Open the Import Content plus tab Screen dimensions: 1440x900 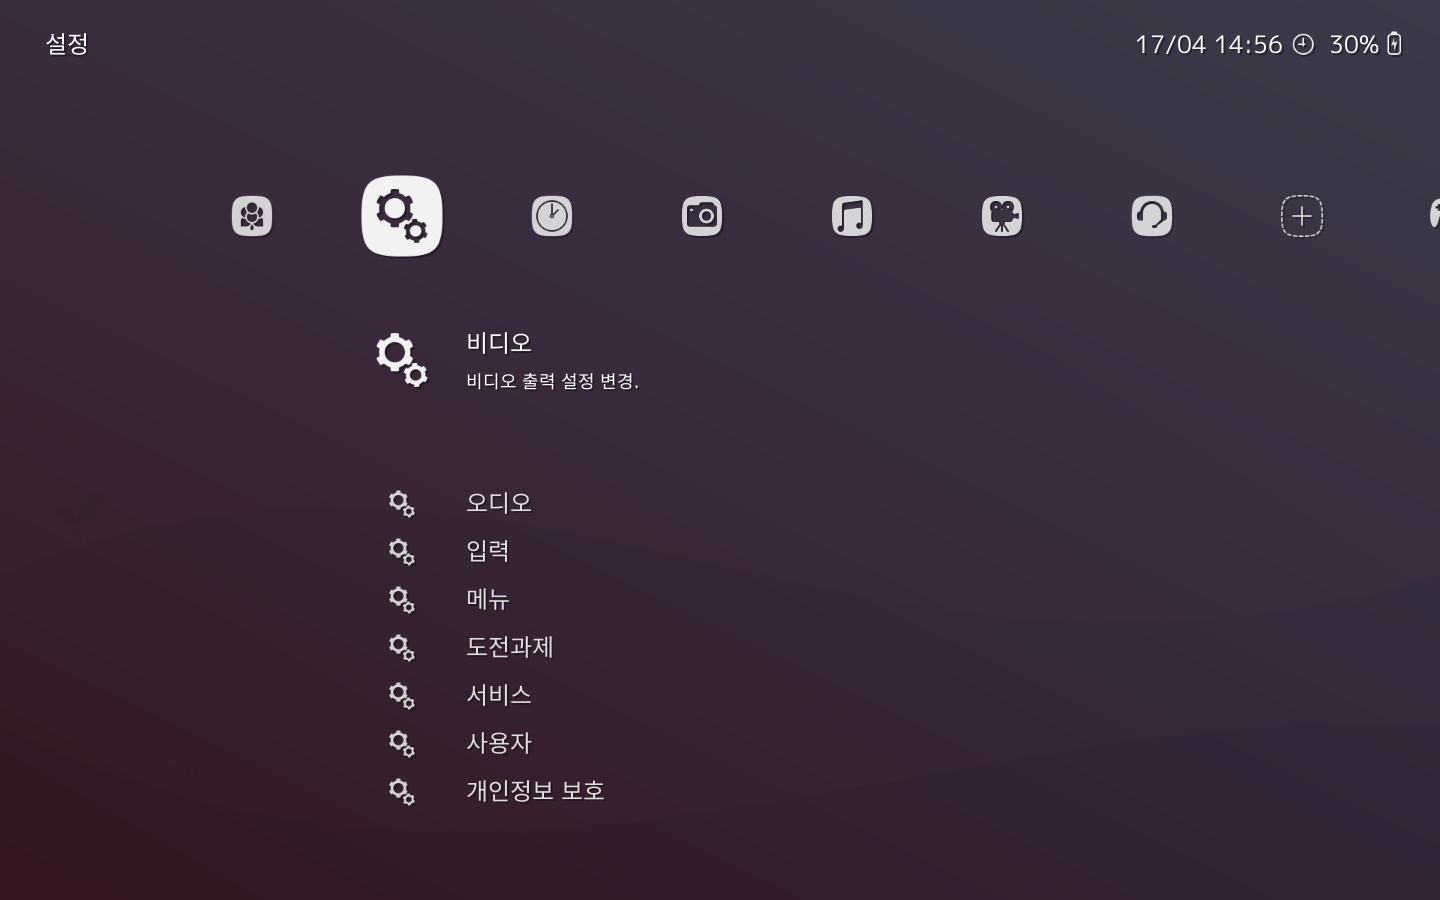click(1302, 216)
